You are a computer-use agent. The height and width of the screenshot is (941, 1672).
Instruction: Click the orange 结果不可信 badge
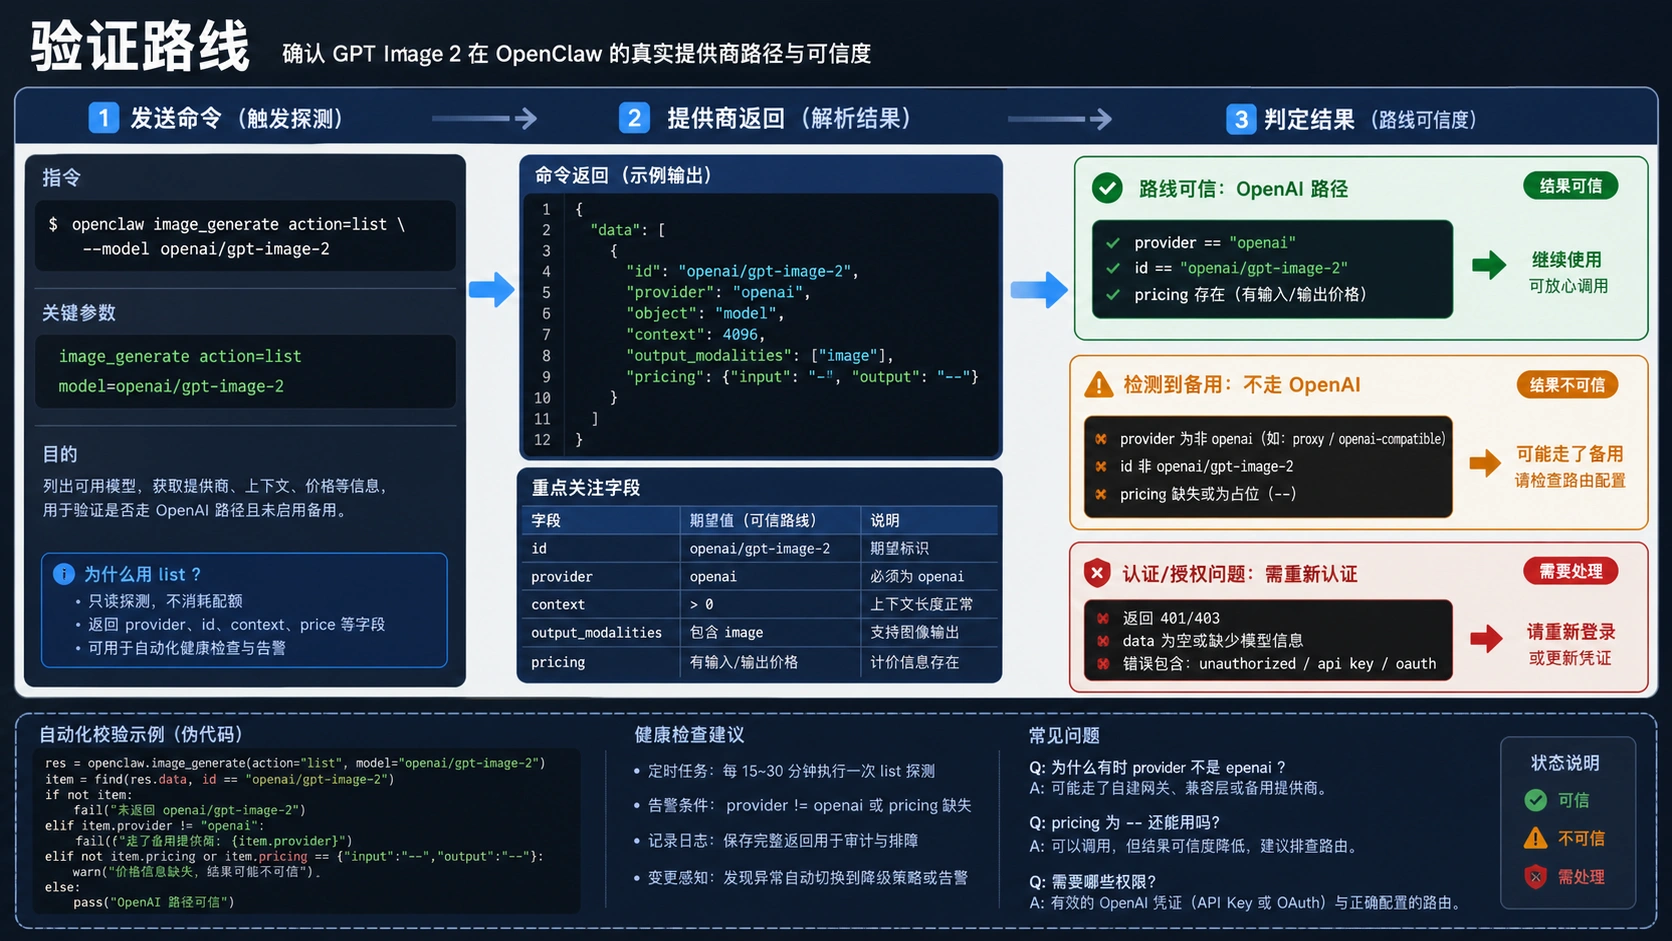pyautogui.click(x=1567, y=385)
